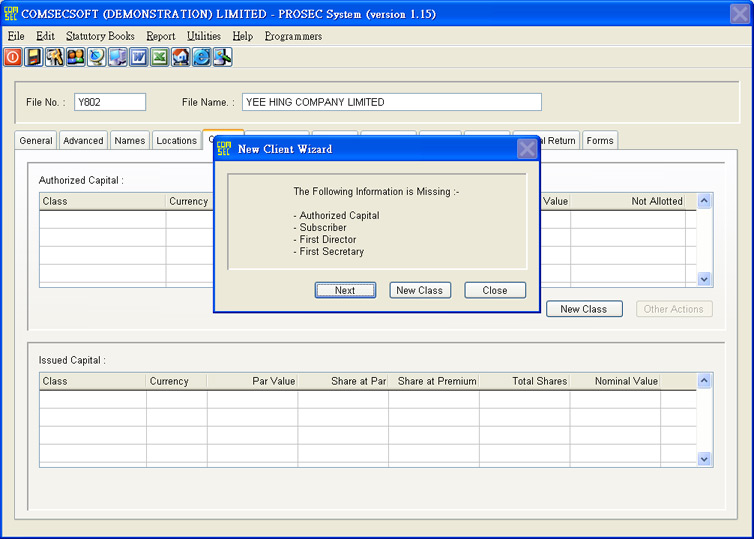Click the floppy disk save icon
754x539 pixels.
[x=34, y=57]
